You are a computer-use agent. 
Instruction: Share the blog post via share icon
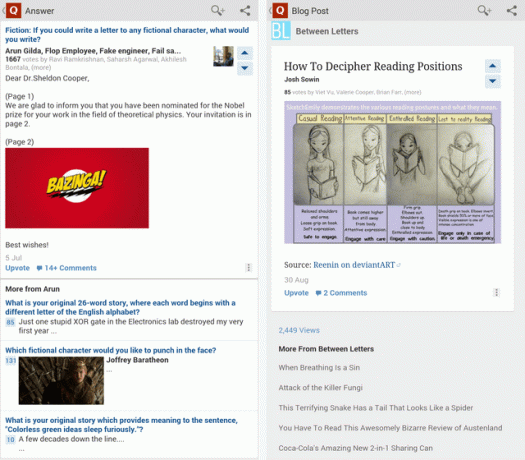pos(512,11)
